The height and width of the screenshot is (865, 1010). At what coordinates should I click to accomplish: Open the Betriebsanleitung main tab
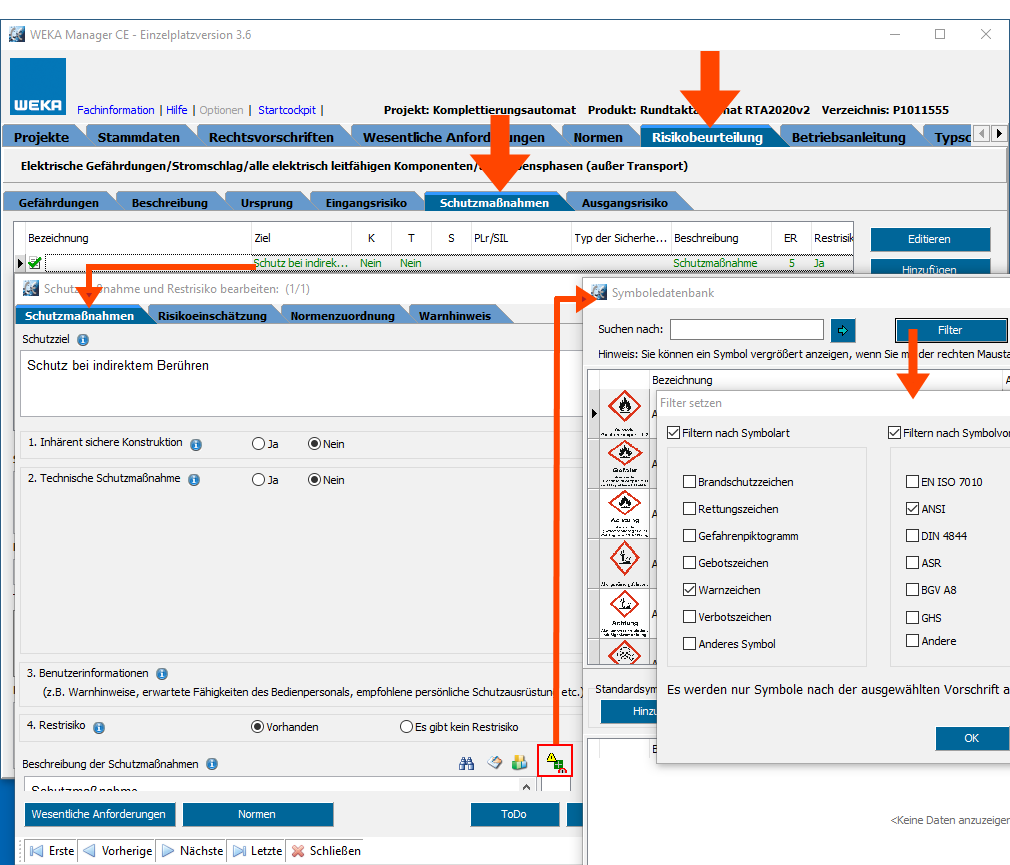(848, 137)
